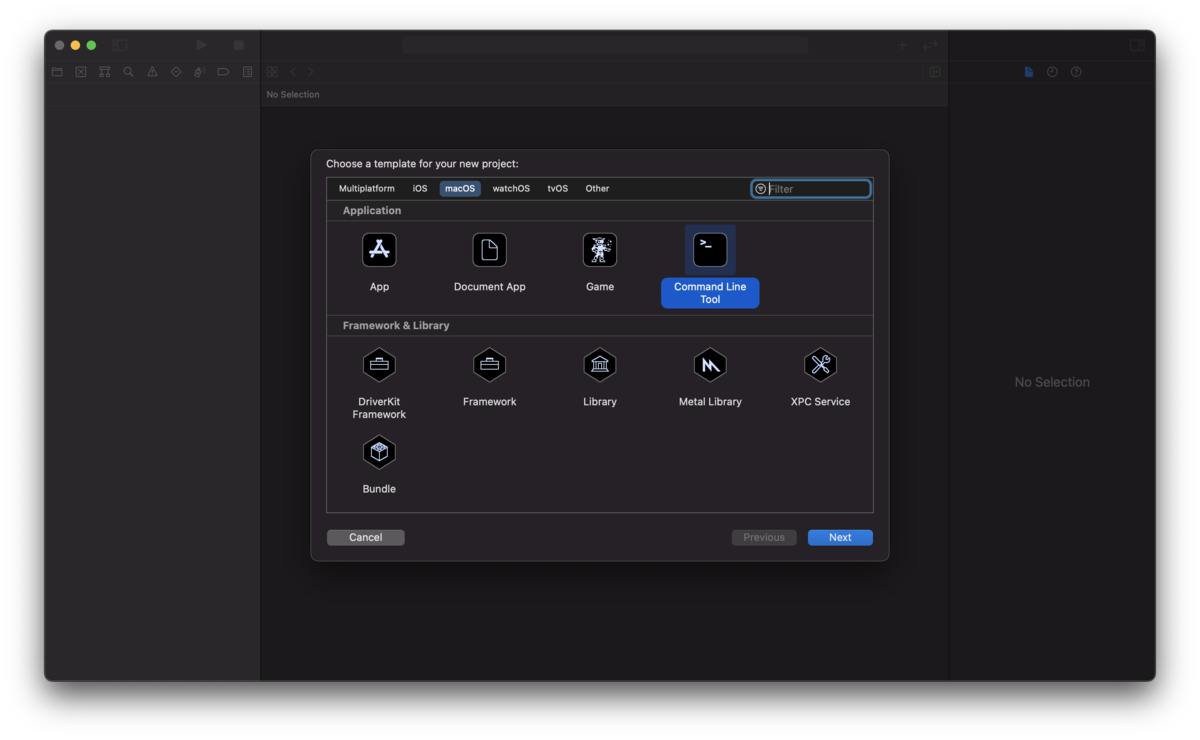Go back with the left chevron
1200x740 pixels.
(293, 72)
